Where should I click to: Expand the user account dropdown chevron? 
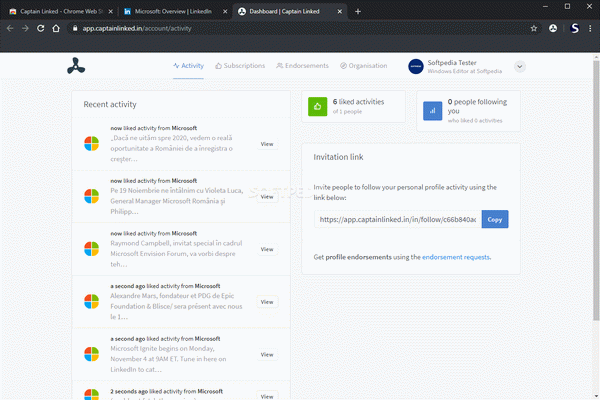coord(520,67)
